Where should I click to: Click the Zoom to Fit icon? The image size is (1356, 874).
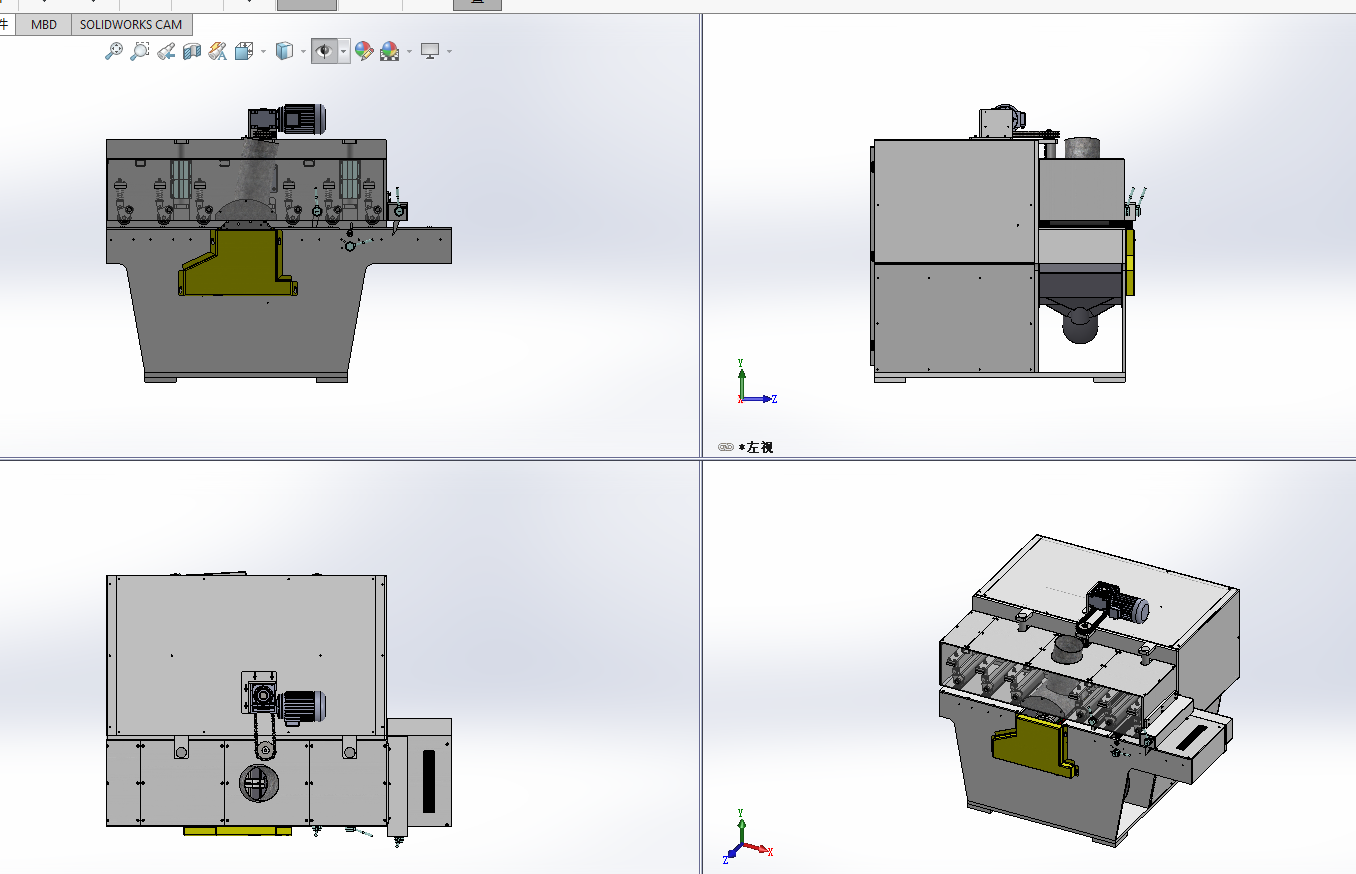pyautogui.click(x=114, y=51)
